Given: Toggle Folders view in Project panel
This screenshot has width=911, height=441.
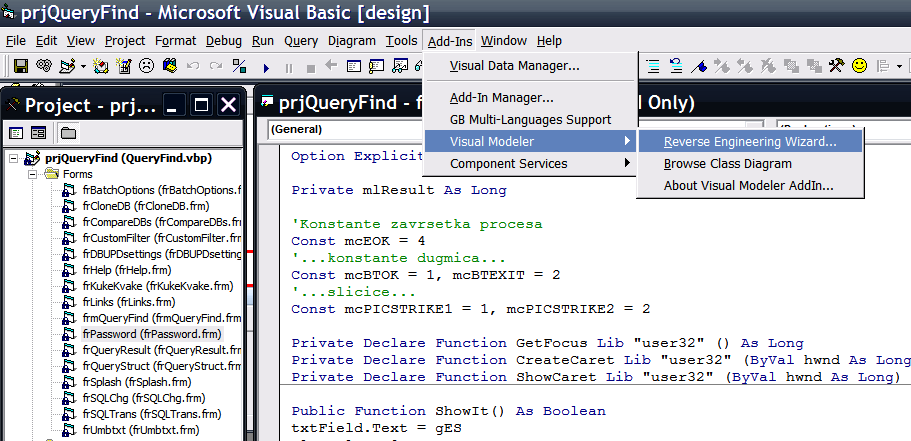Looking at the screenshot, I should coord(67,132).
